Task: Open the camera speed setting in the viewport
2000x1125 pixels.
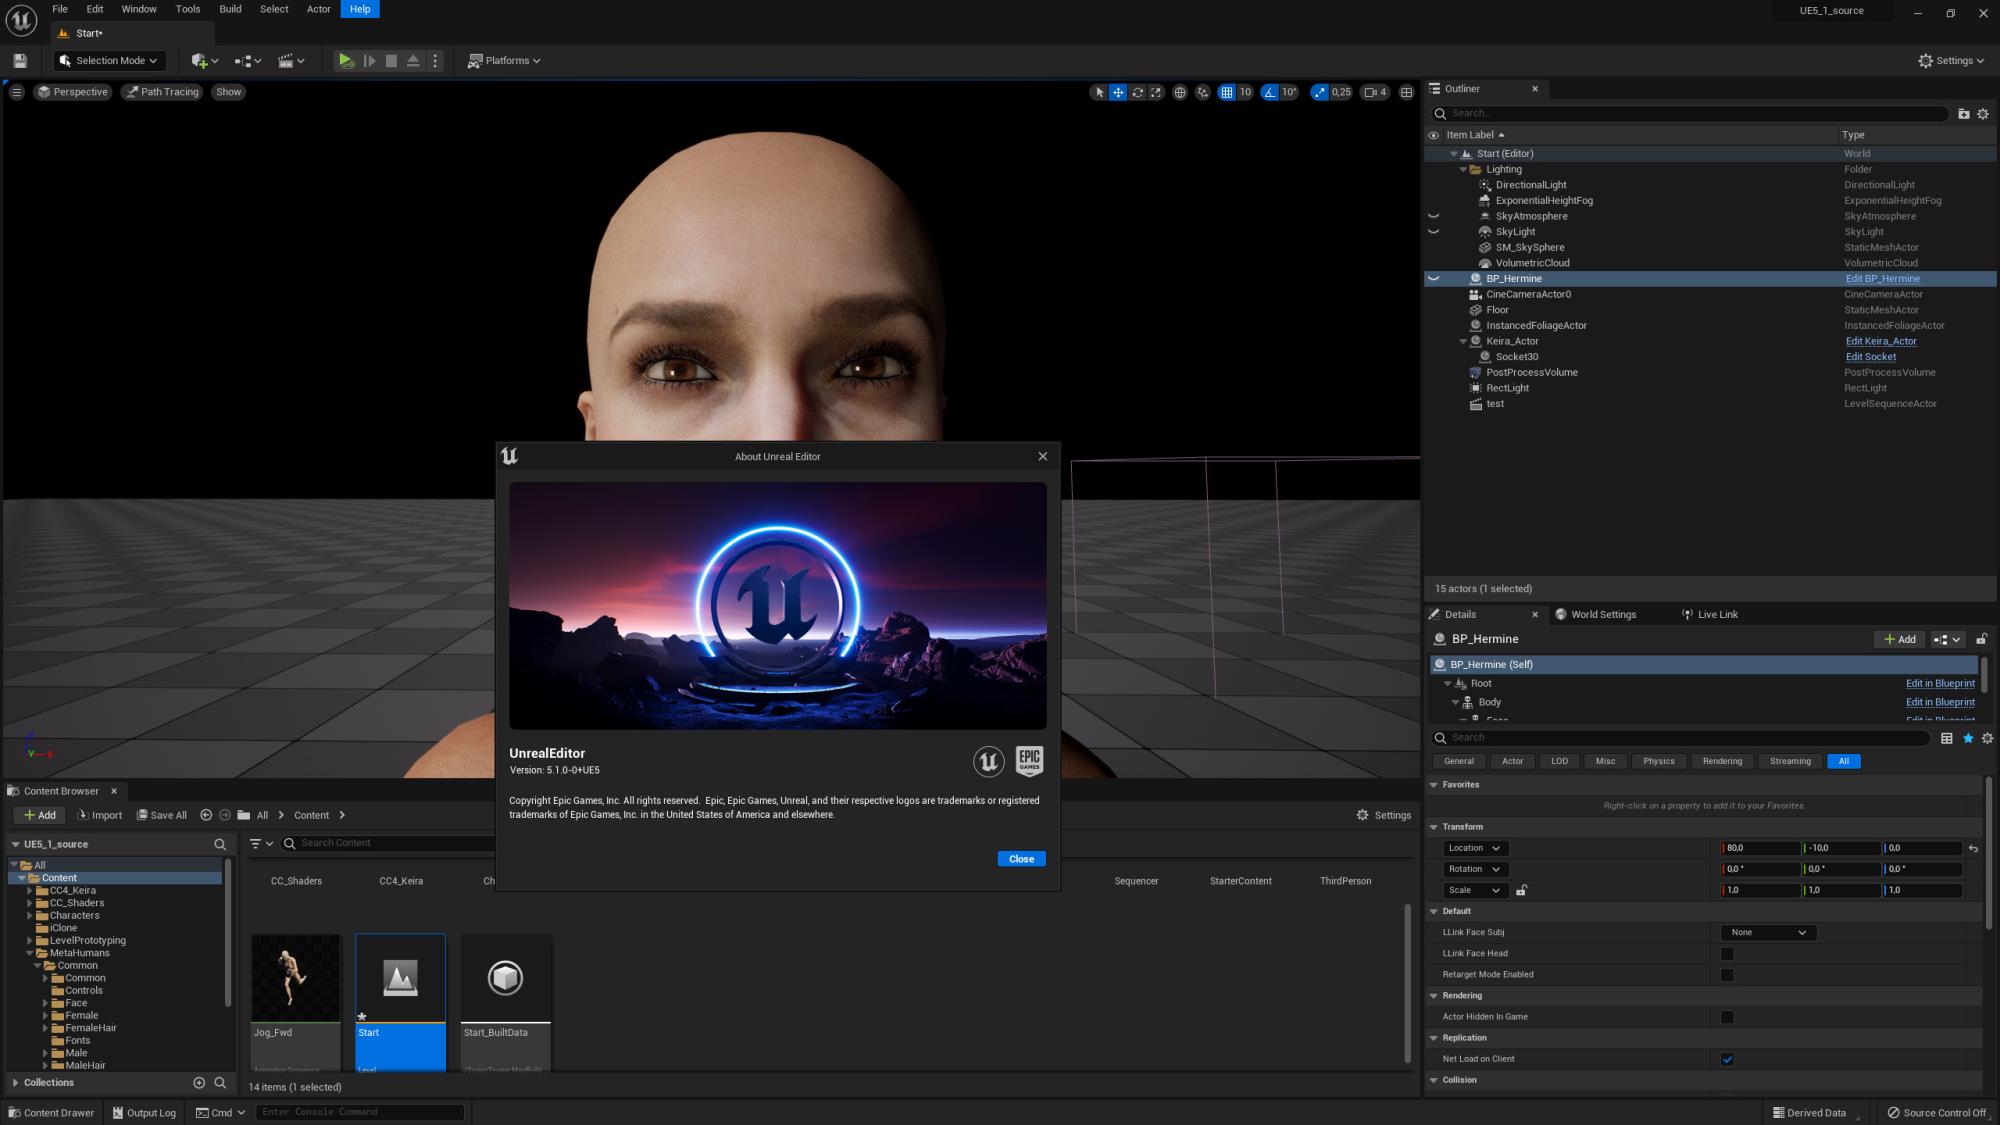Action: (1376, 92)
